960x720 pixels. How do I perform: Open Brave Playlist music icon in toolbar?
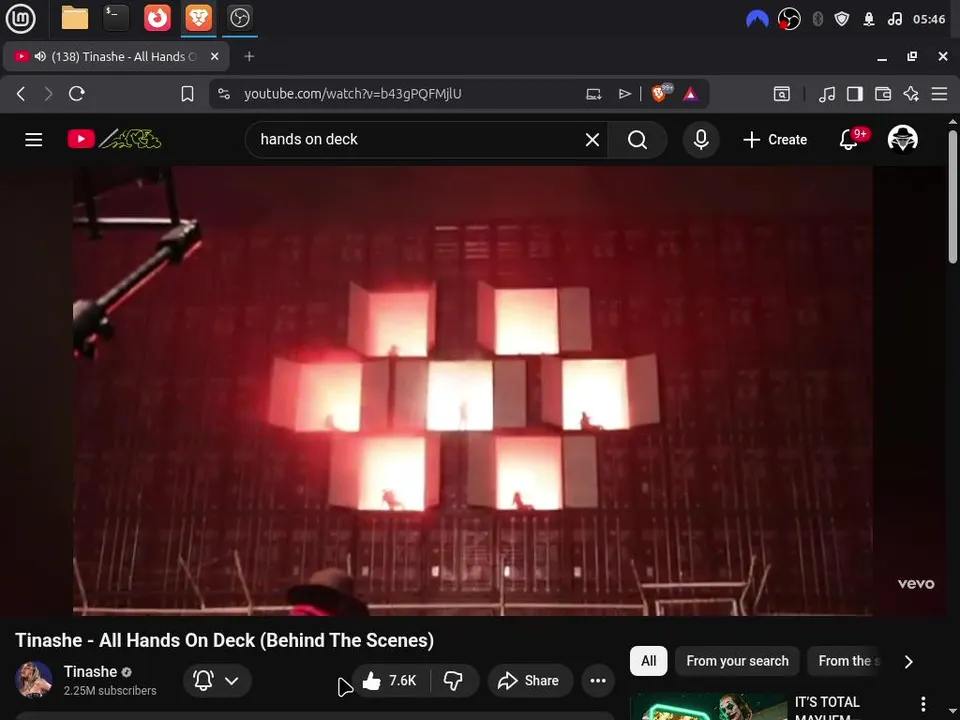point(827,94)
